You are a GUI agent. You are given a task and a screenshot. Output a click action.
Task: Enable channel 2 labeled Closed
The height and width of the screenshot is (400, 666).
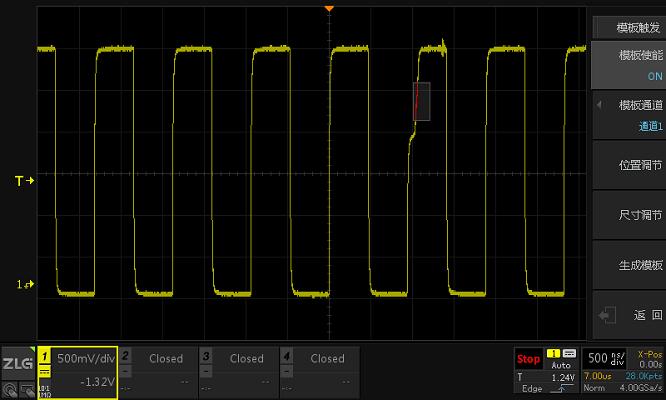point(158,368)
